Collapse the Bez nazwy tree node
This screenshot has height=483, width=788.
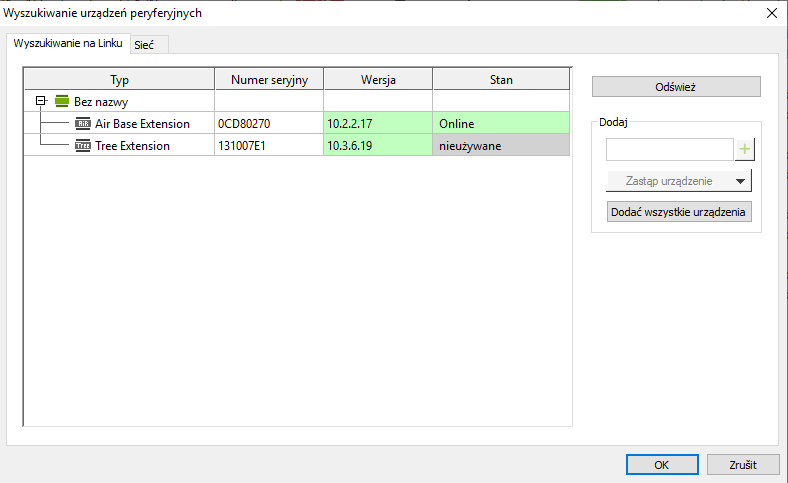41,101
